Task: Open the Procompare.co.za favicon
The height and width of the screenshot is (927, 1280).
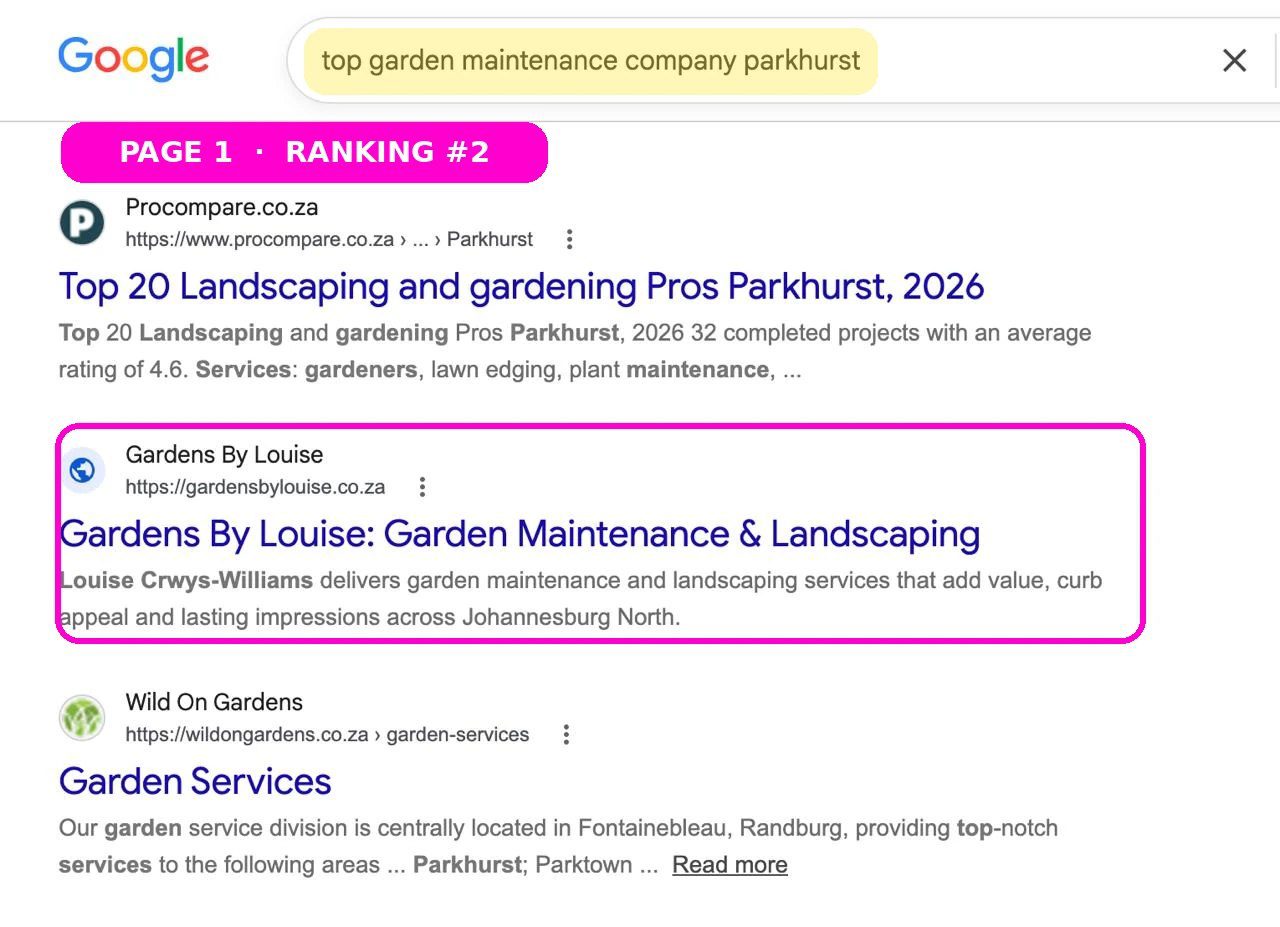Action: pyautogui.click(x=82, y=222)
